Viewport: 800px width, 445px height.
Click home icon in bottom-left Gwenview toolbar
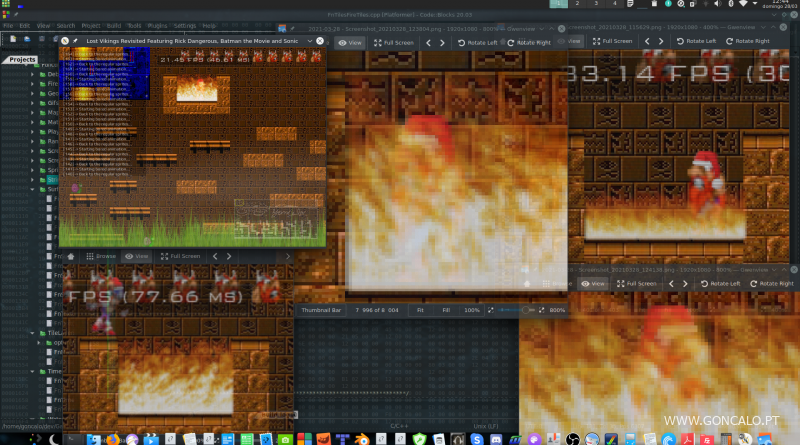71,256
